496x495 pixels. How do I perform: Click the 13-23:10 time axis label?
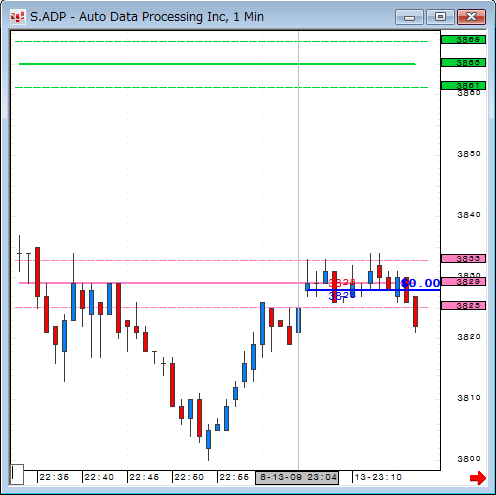pyautogui.click(x=378, y=477)
